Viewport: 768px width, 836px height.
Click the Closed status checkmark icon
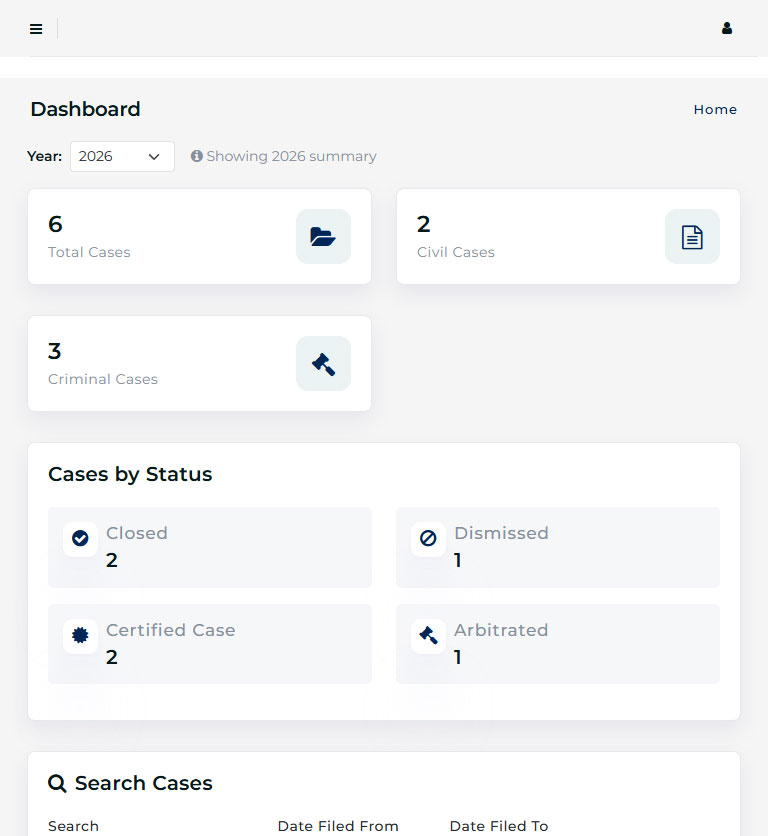coord(80,538)
